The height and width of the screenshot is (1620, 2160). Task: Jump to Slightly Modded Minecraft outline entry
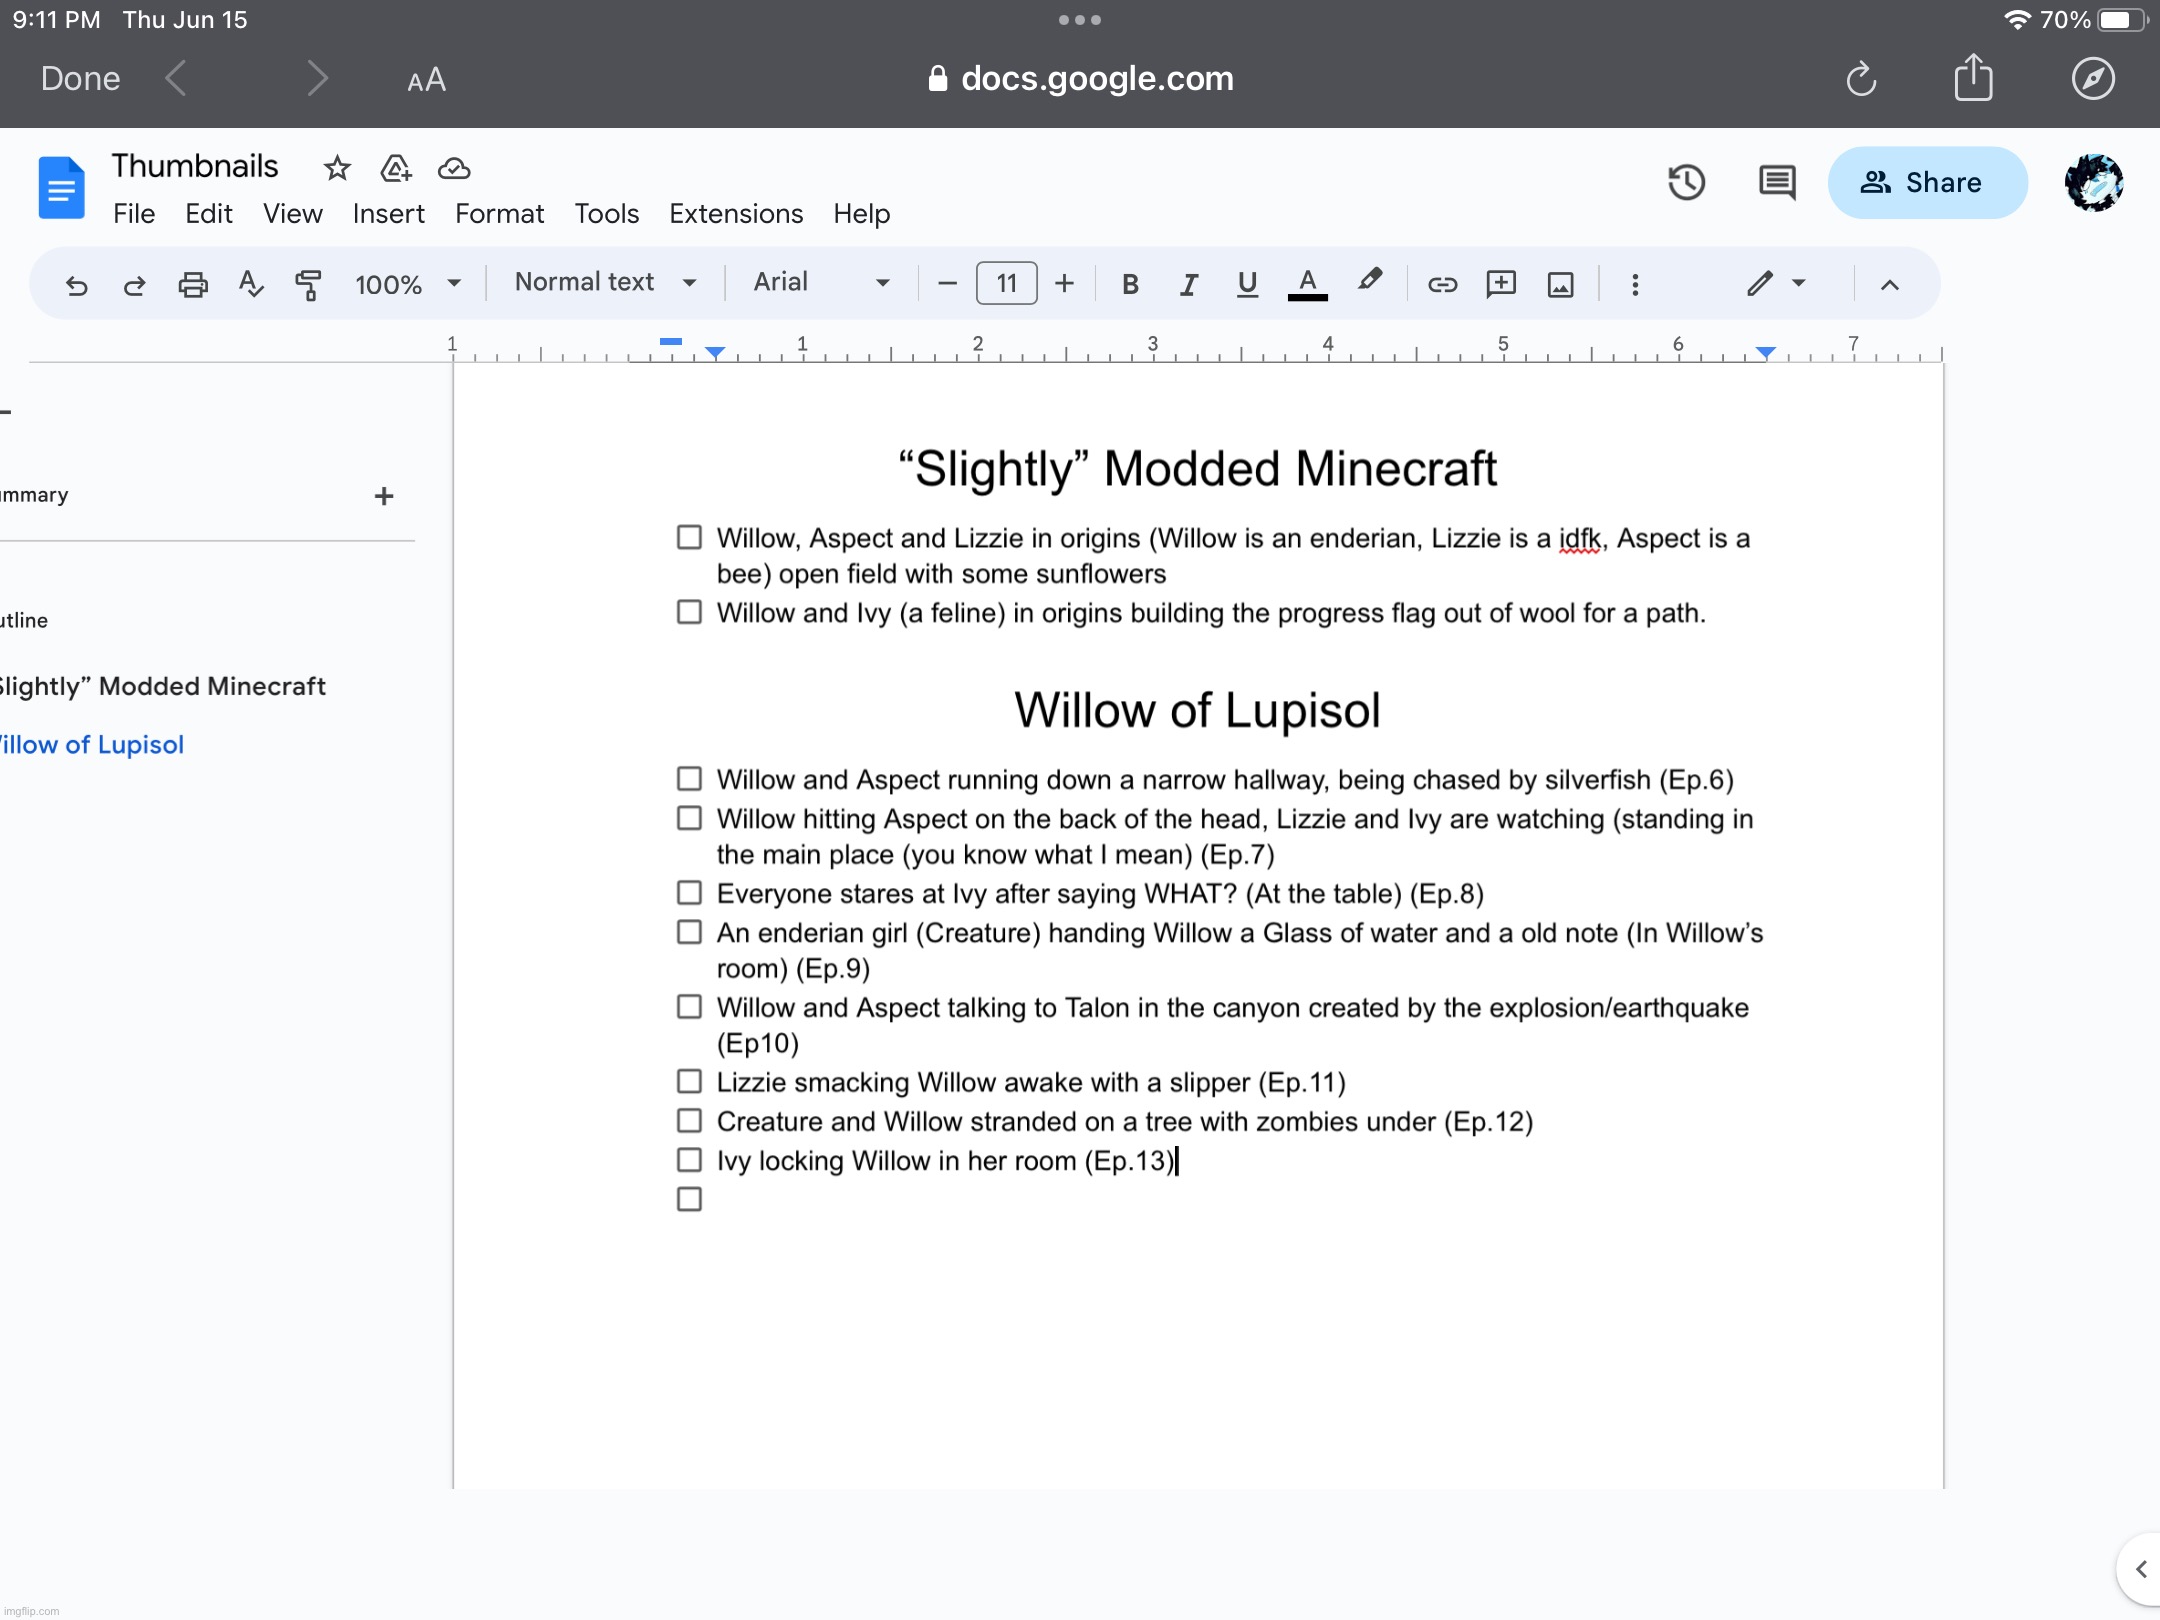[162, 687]
